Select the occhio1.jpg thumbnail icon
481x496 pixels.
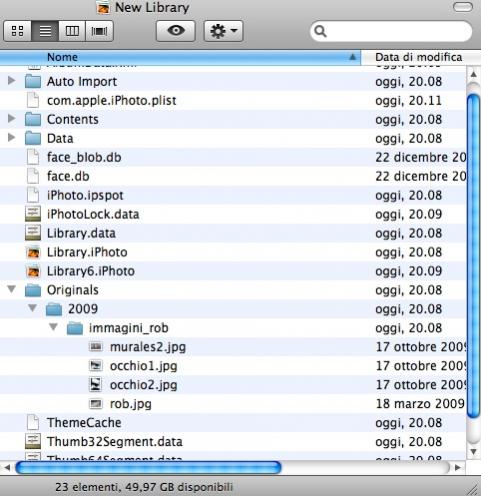coord(96,366)
